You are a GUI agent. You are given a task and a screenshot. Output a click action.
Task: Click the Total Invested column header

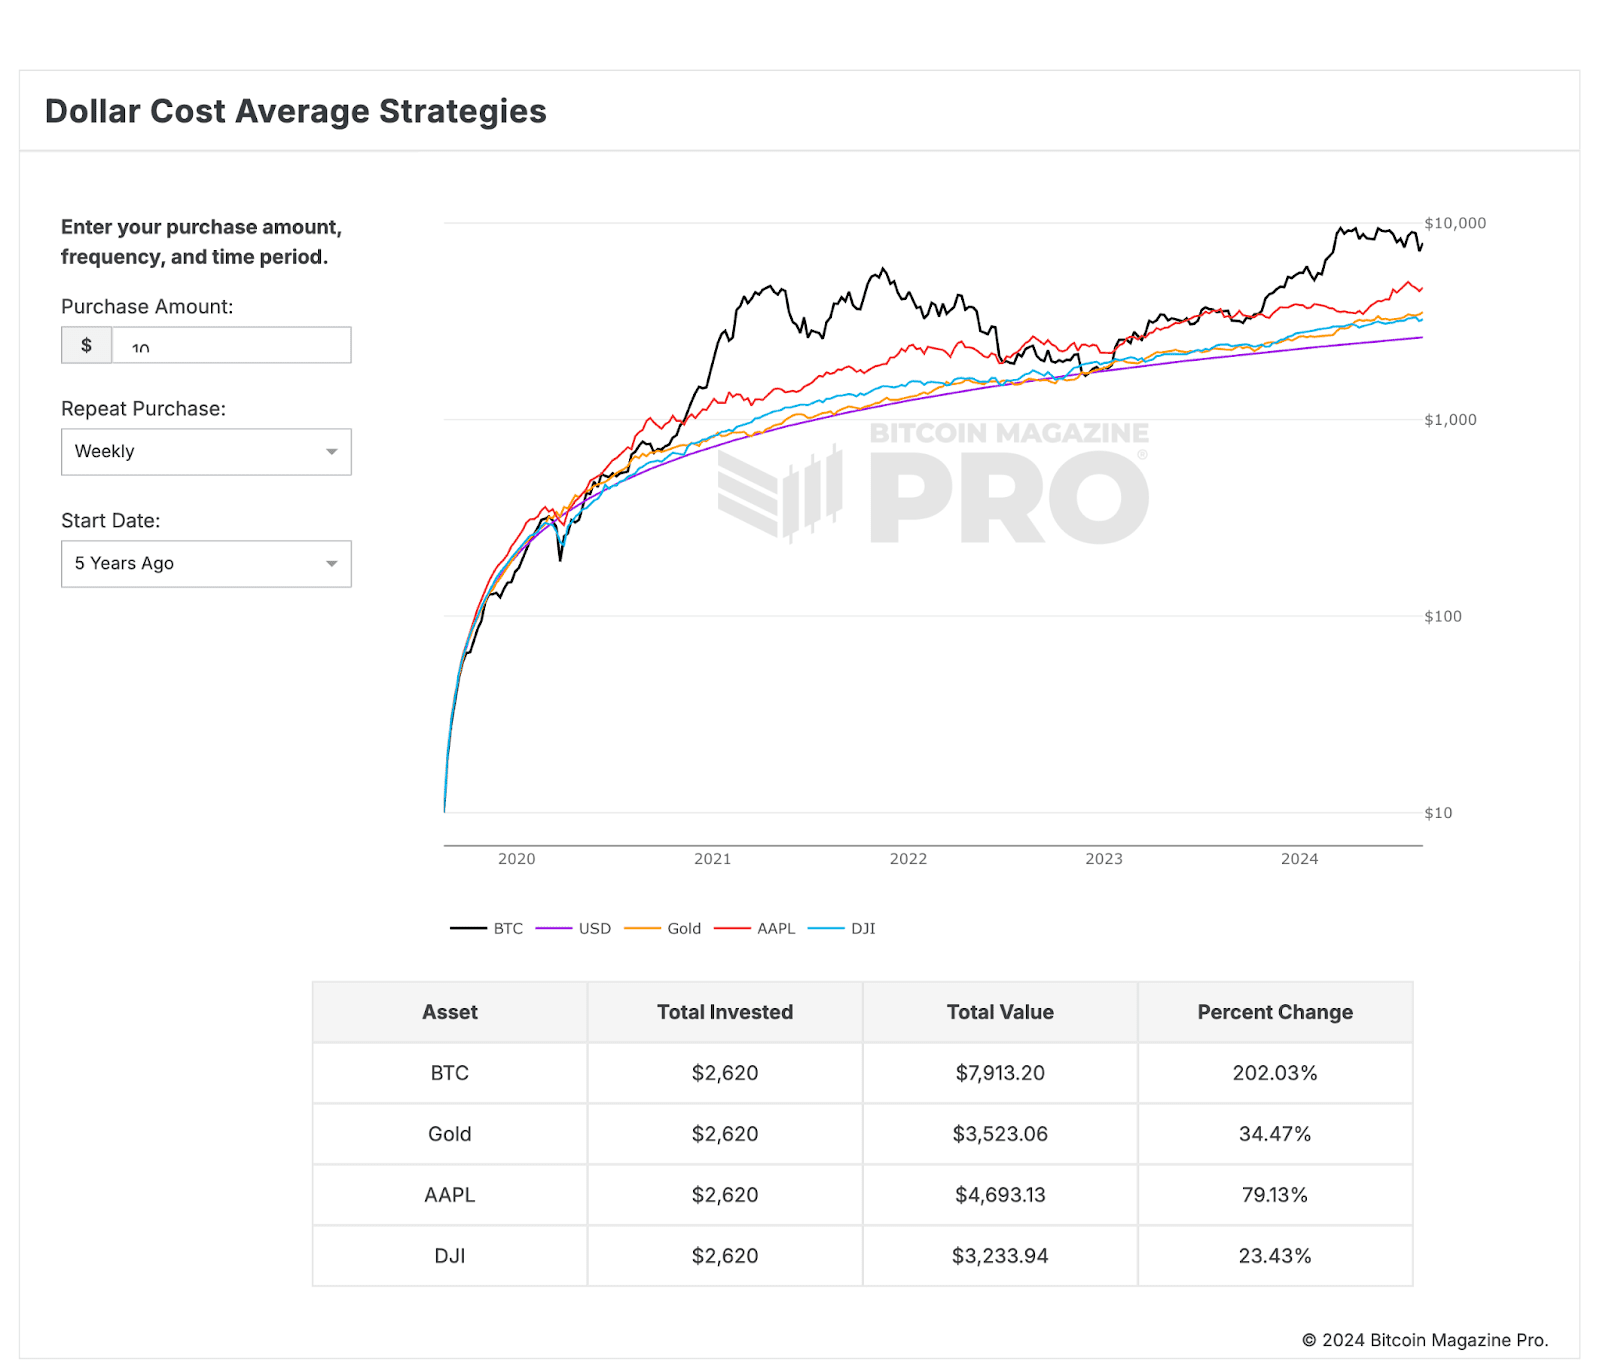pyautogui.click(x=725, y=1012)
